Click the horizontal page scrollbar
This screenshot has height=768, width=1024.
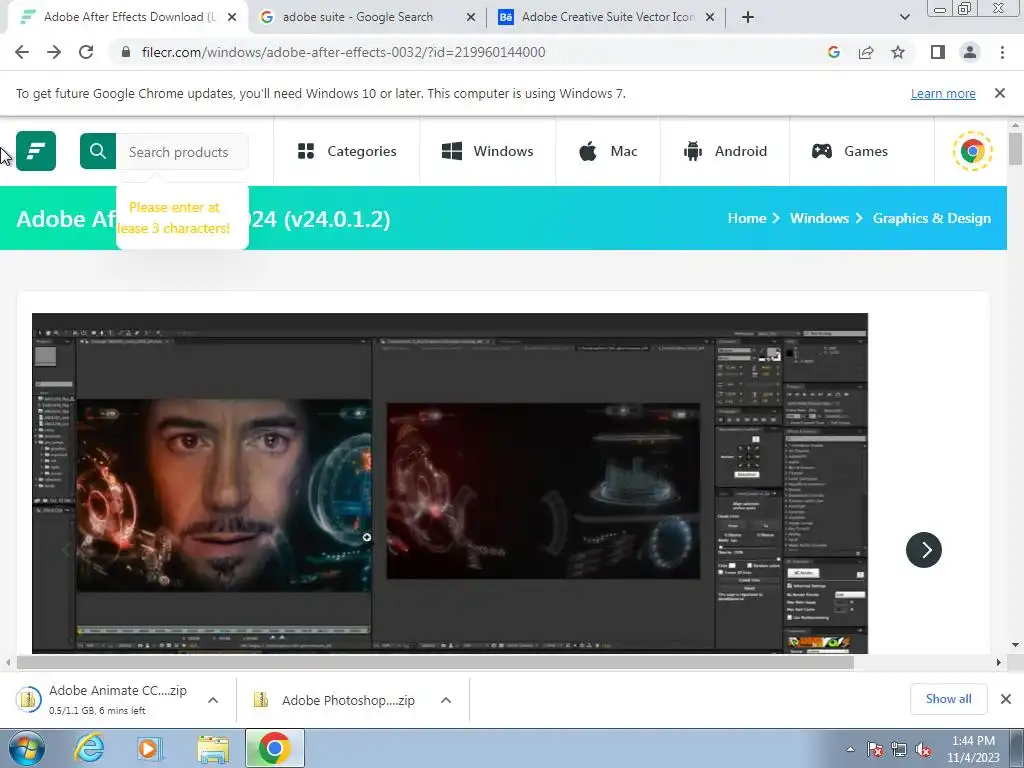[x=435, y=662]
